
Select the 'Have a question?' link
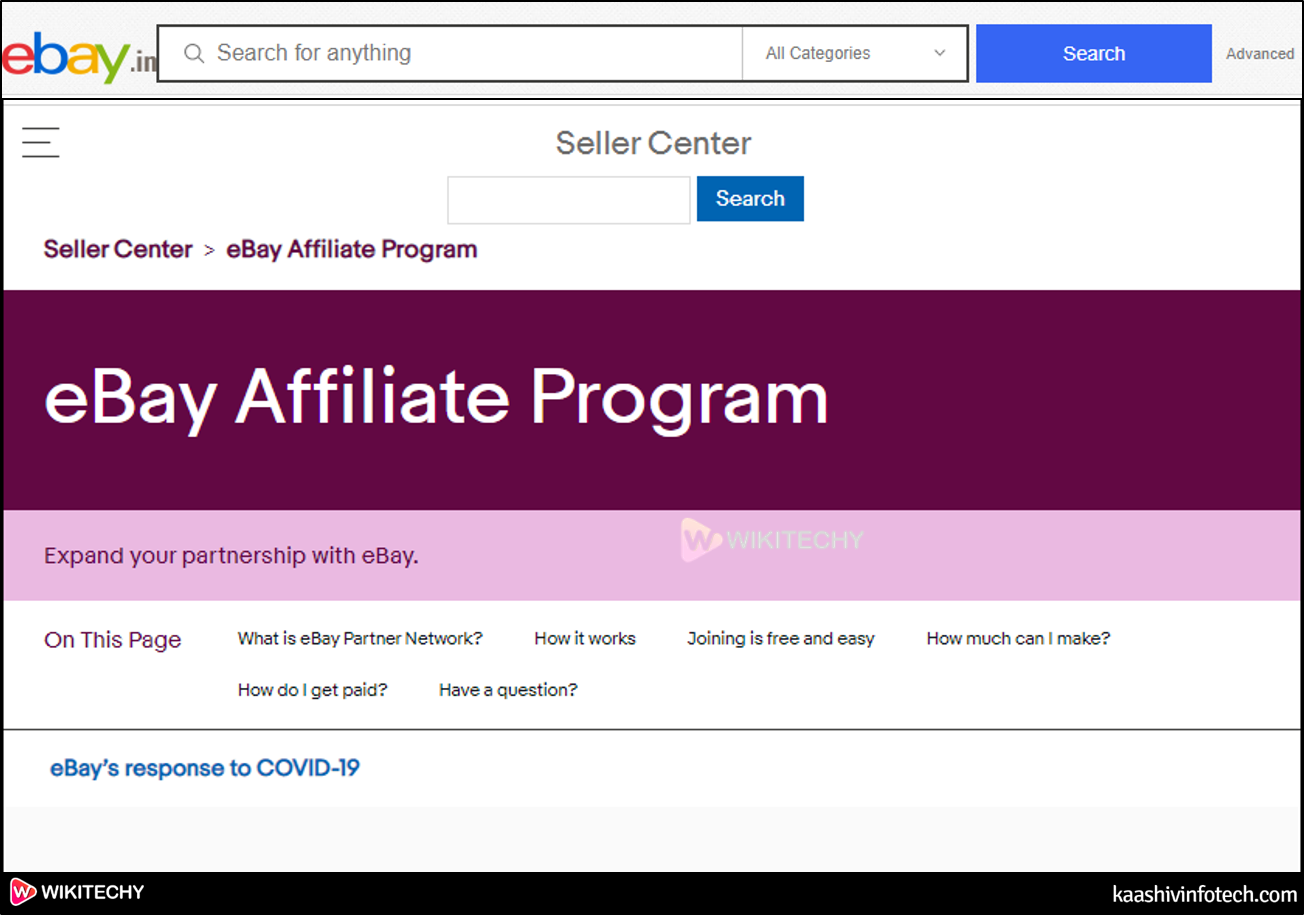(x=508, y=690)
